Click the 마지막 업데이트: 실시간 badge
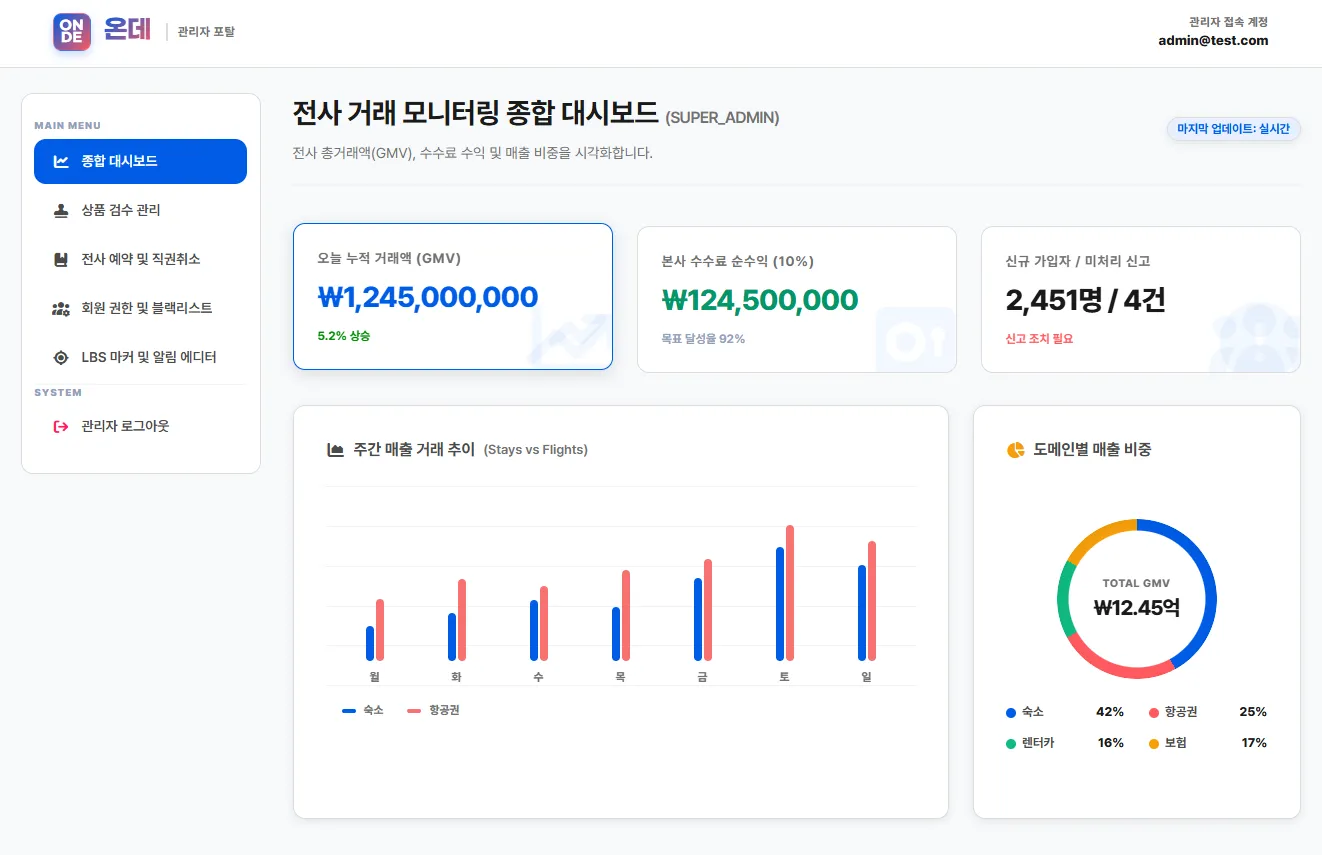This screenshot has width=1322, height=855. coord(1234,129)
